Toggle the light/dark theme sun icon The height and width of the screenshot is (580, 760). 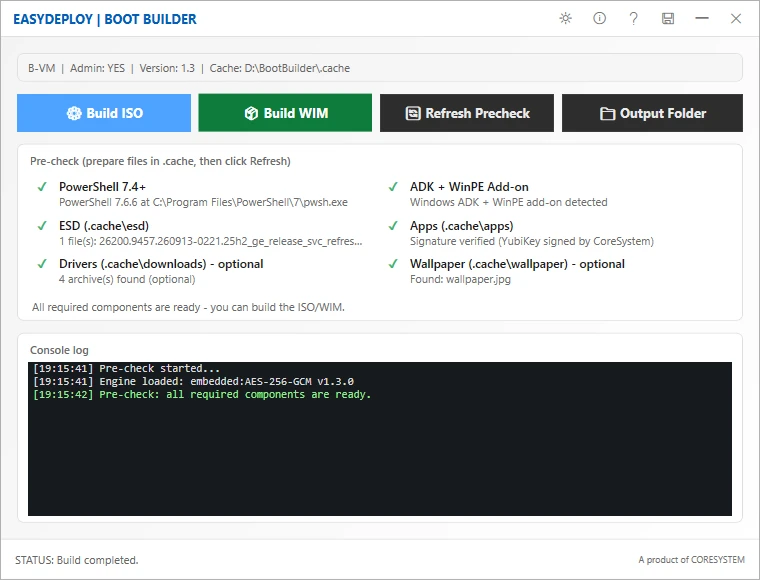tap(565, 18)
